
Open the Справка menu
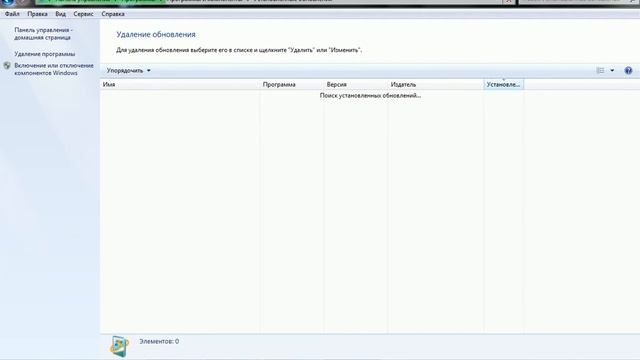pyautogui.click(x=113, y=14)
